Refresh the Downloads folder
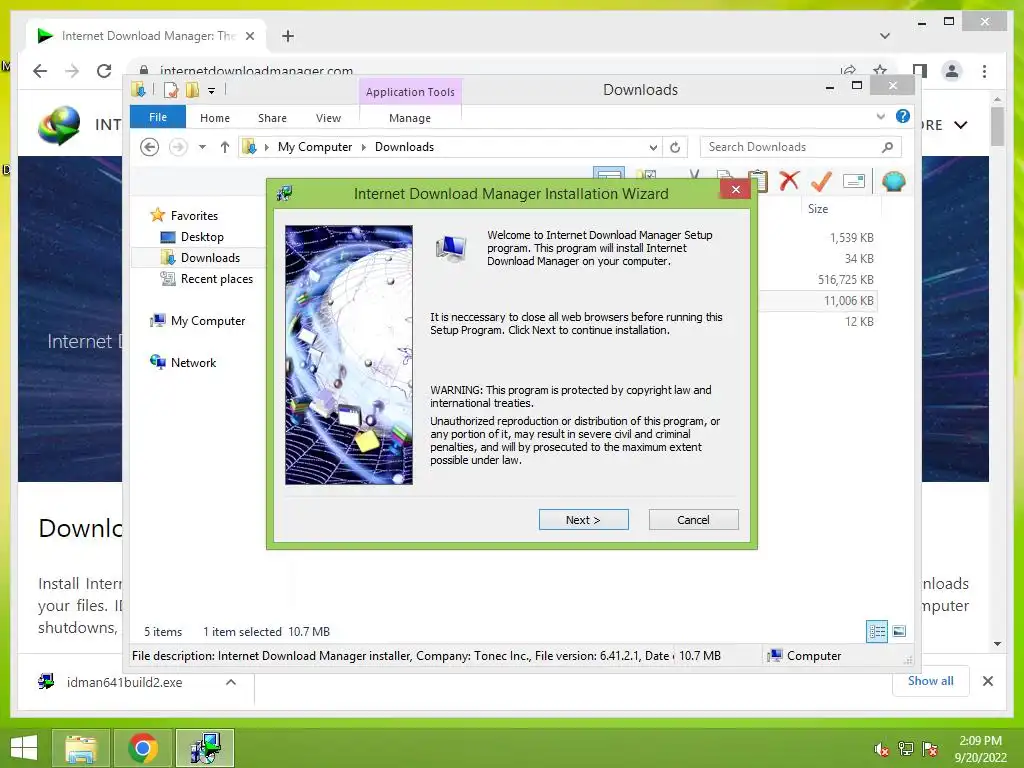1024x768 pixels. (675, 148)
